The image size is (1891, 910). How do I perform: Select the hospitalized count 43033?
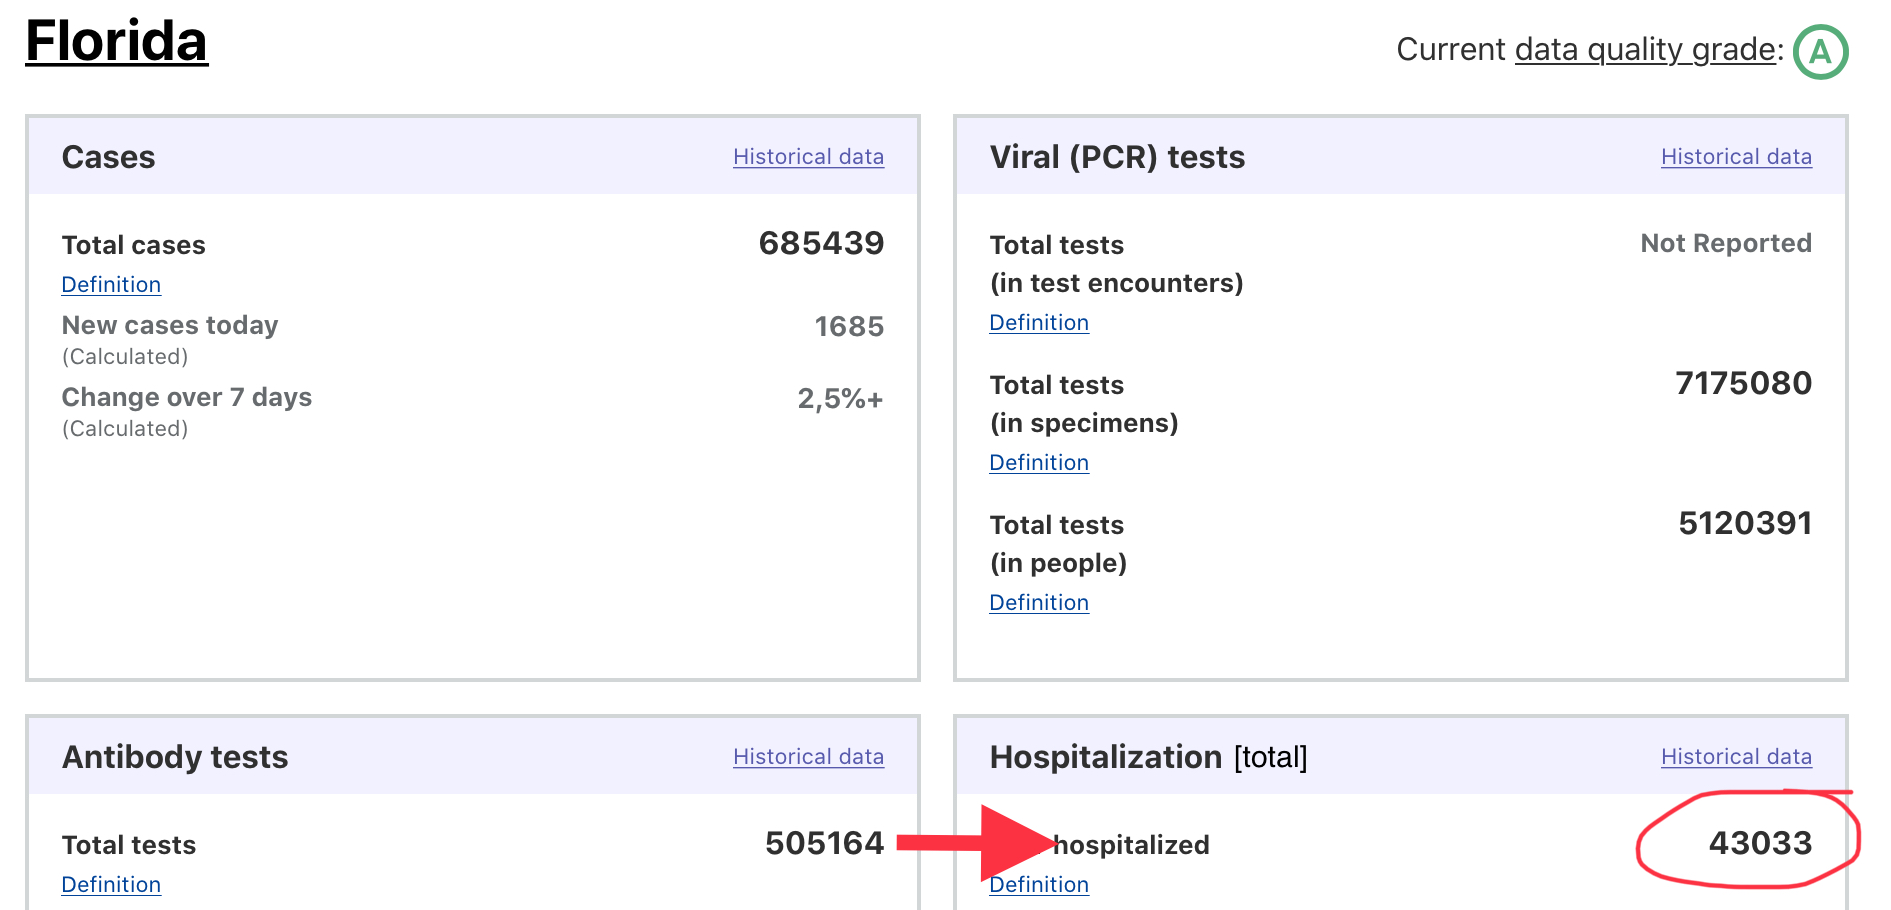tap(1760, 843)
